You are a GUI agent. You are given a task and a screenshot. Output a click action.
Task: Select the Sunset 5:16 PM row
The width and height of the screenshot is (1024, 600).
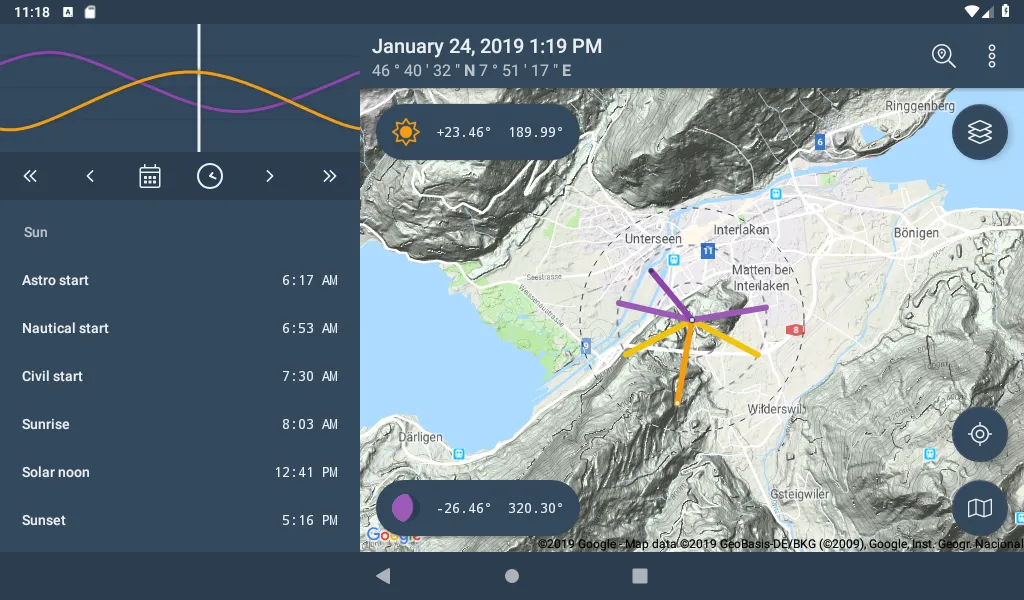click(180, 520)
